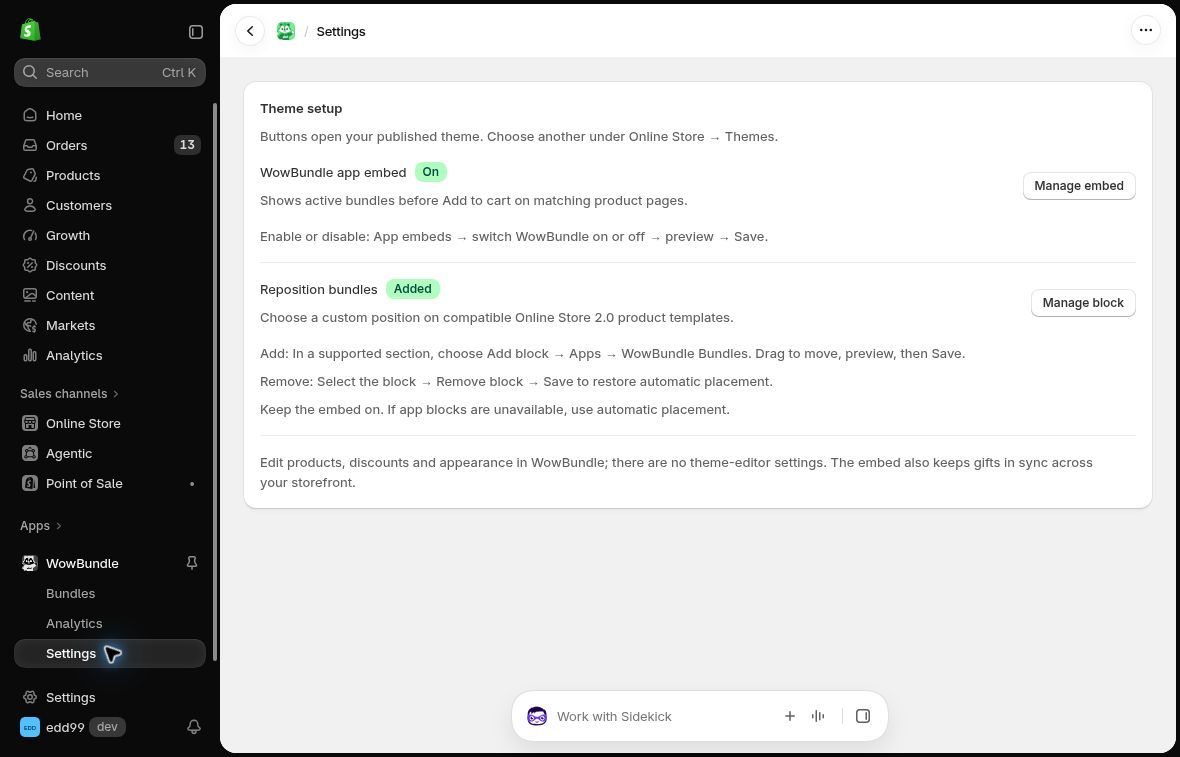The image size is (1180, 757).
Task: Click the voice waveform icon in Sidekick
Action: point(818,716)
